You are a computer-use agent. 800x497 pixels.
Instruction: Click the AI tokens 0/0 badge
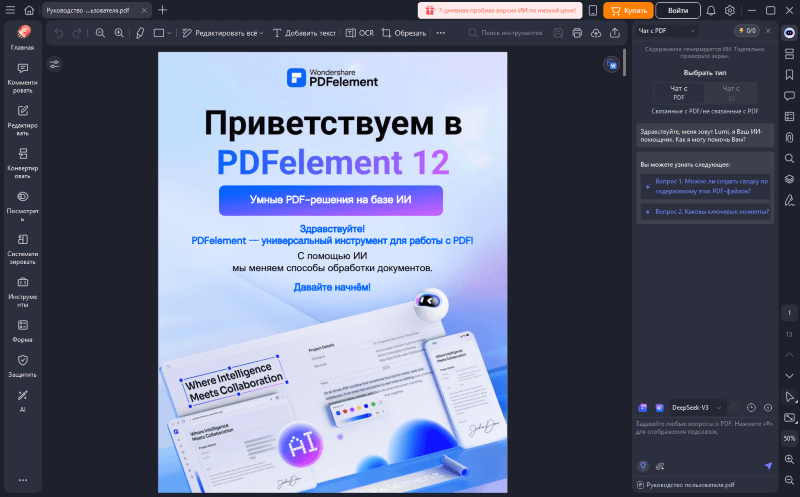click(x=747, y=31)
